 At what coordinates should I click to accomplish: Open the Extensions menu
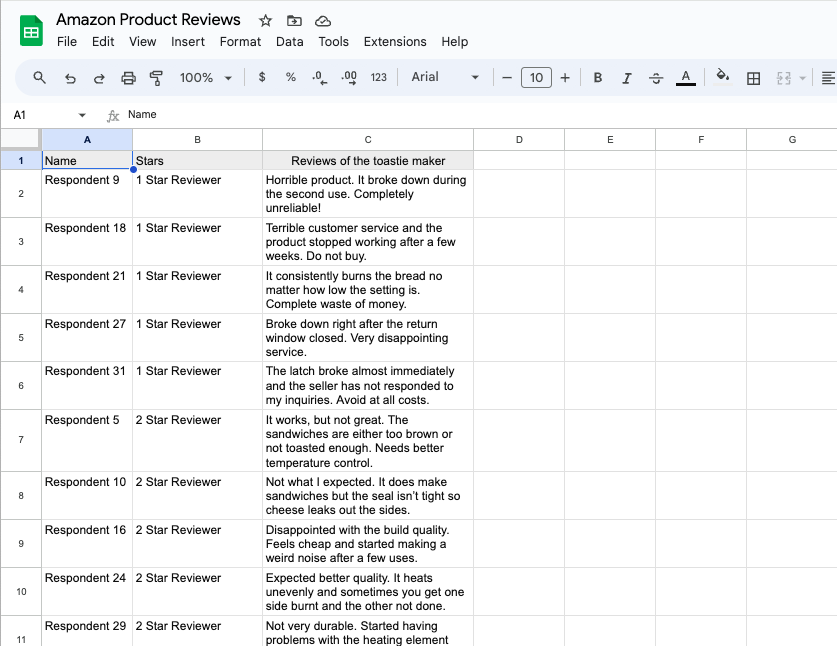pyautogui.click(x=395, y=42)
